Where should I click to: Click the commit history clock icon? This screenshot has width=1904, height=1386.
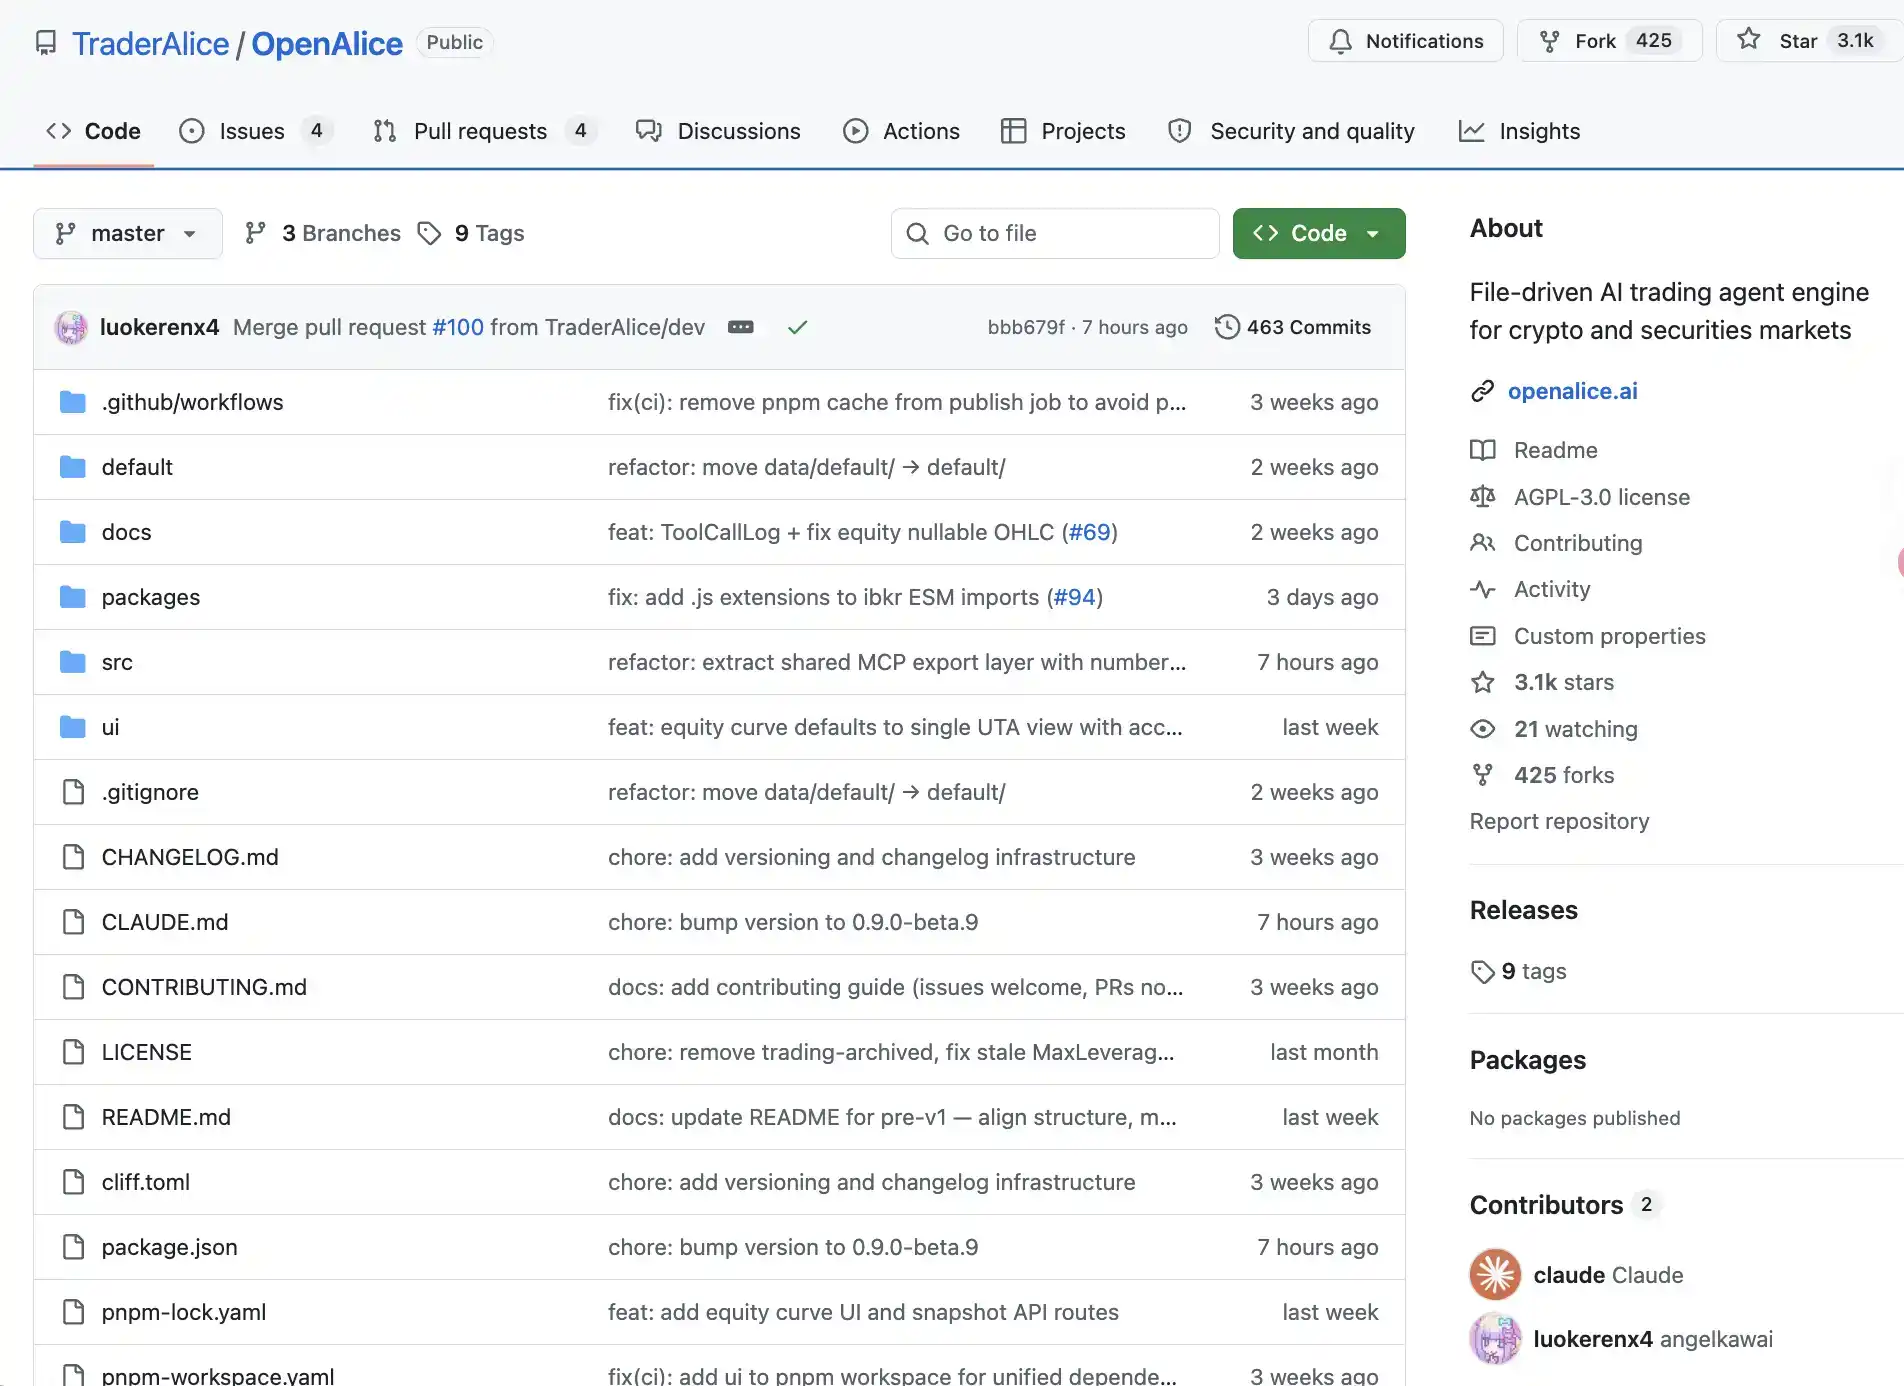pos(1226,327)
